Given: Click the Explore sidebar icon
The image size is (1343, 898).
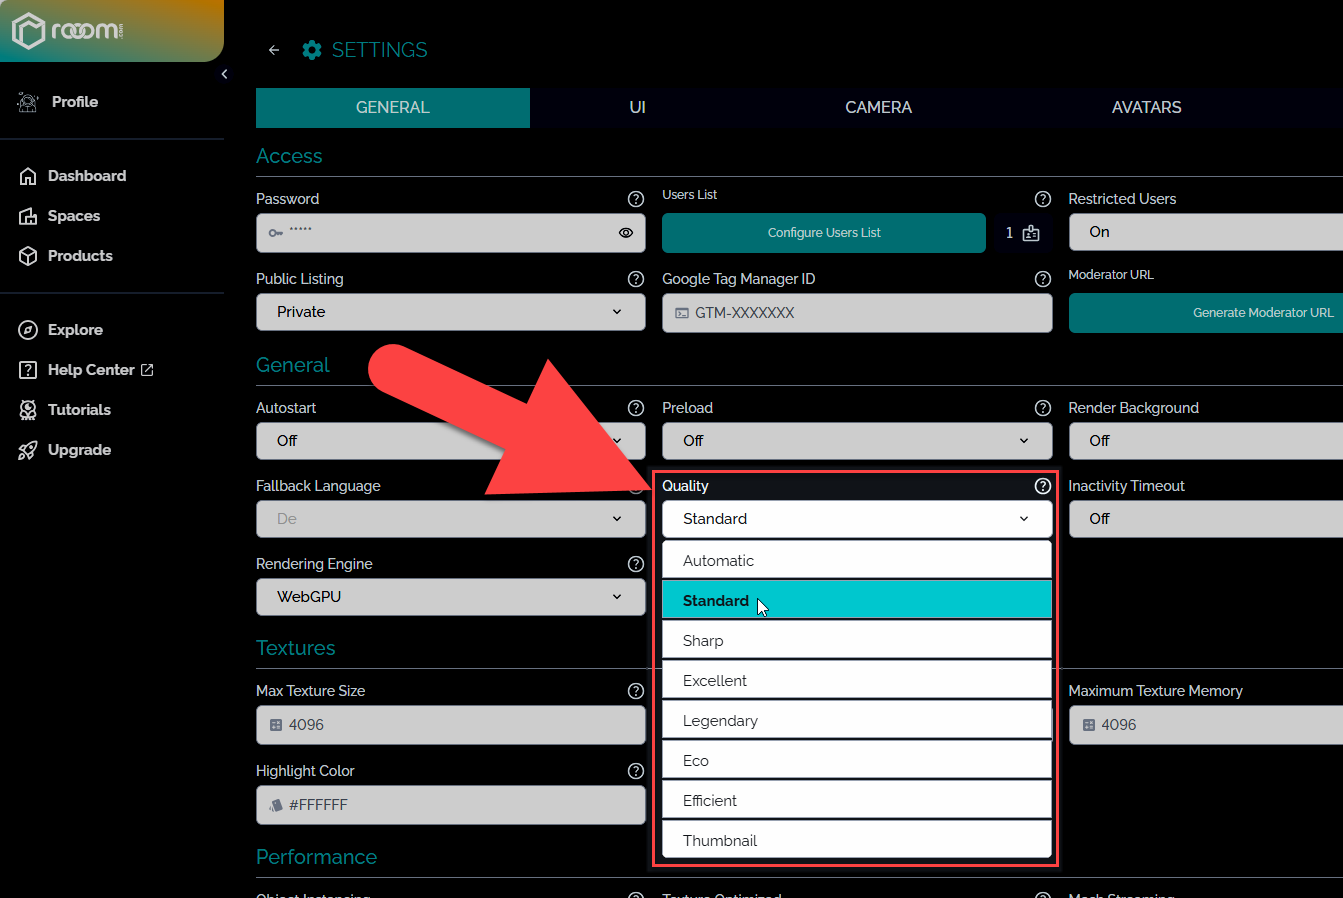Looking at the screenshot, I should coord(76,329).
